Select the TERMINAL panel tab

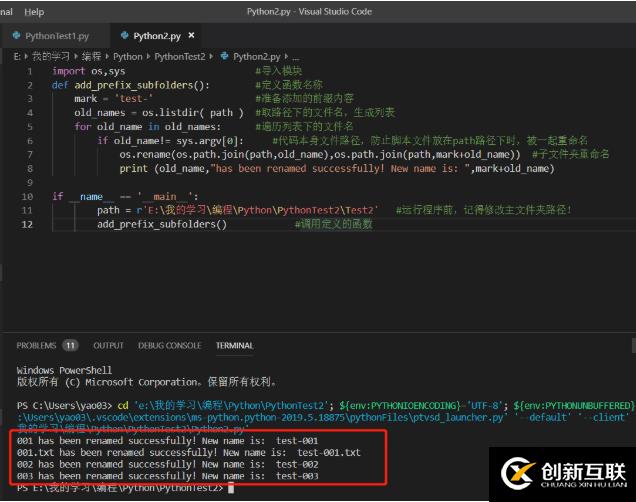coord(234,345)
